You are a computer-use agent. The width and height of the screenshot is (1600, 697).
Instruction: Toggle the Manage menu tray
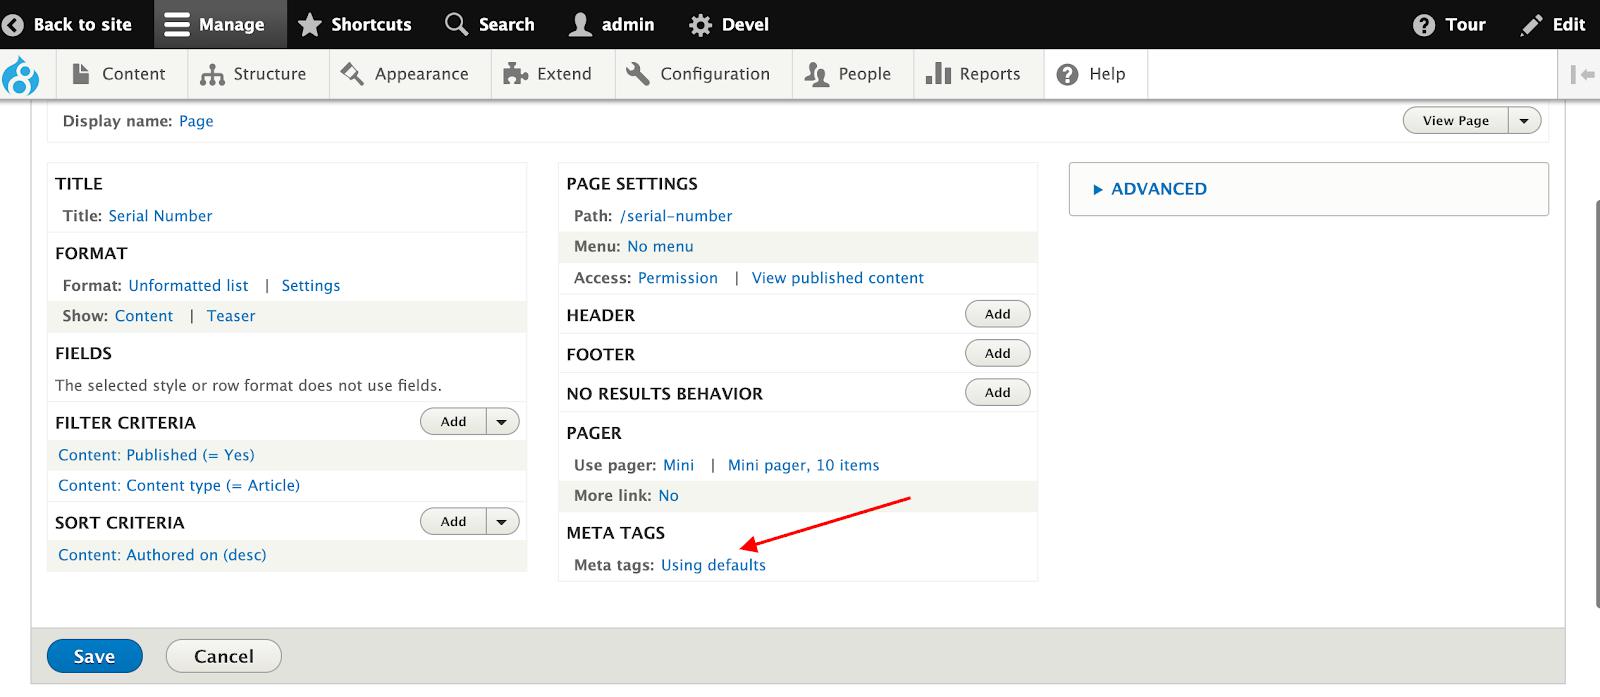(215, 24)
